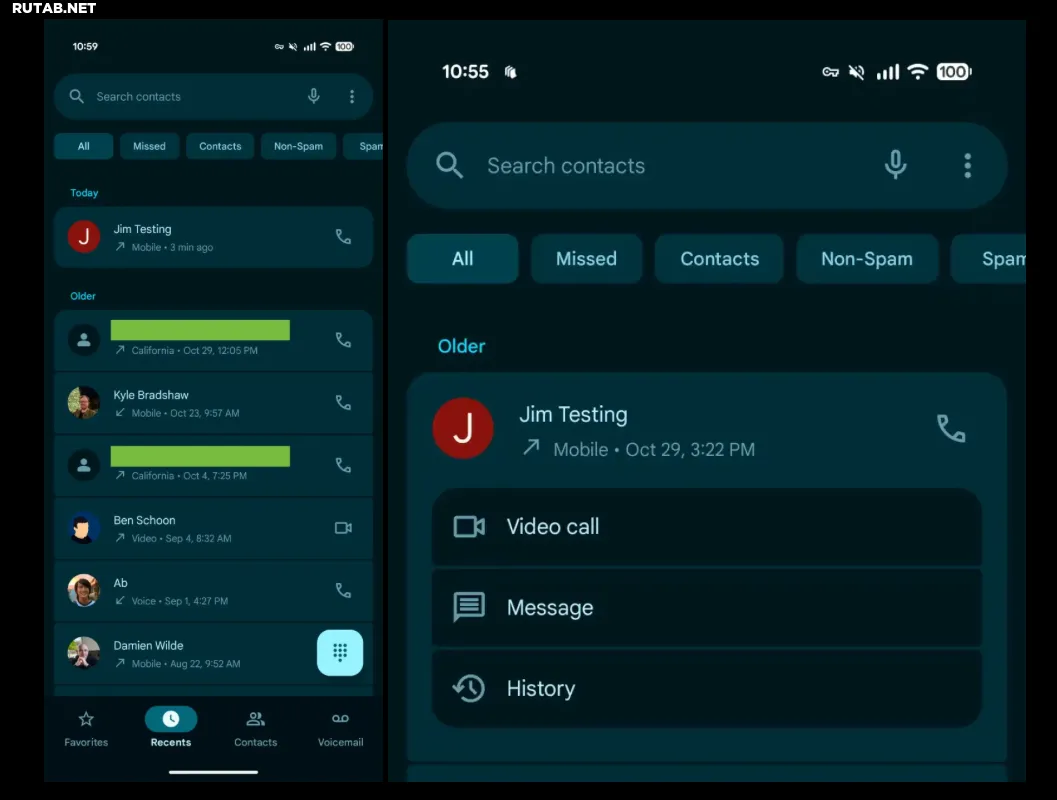Open the three-dot overflow menu in the right phone
Screen dimensions: 1057x800
pyautogui.click(x=967, y=165)
